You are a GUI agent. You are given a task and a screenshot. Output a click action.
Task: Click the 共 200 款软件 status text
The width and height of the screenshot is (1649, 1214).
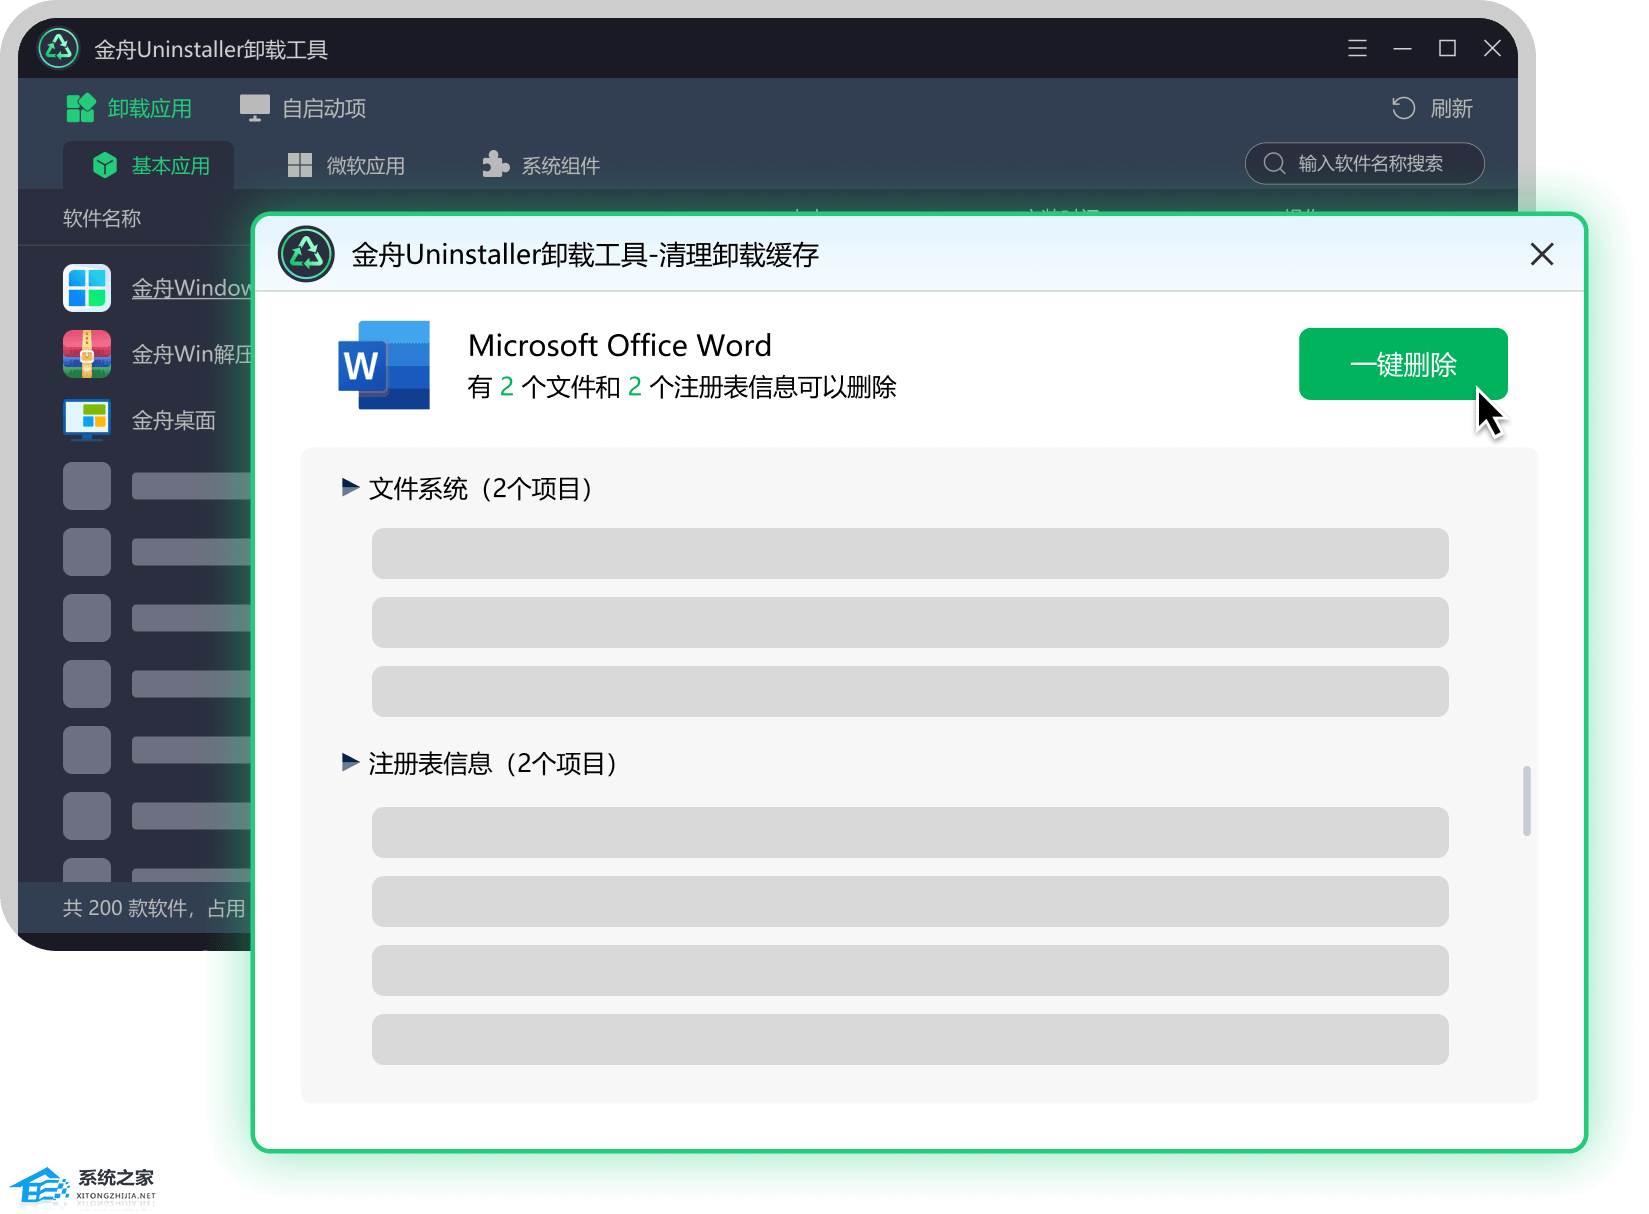point(126,908)
